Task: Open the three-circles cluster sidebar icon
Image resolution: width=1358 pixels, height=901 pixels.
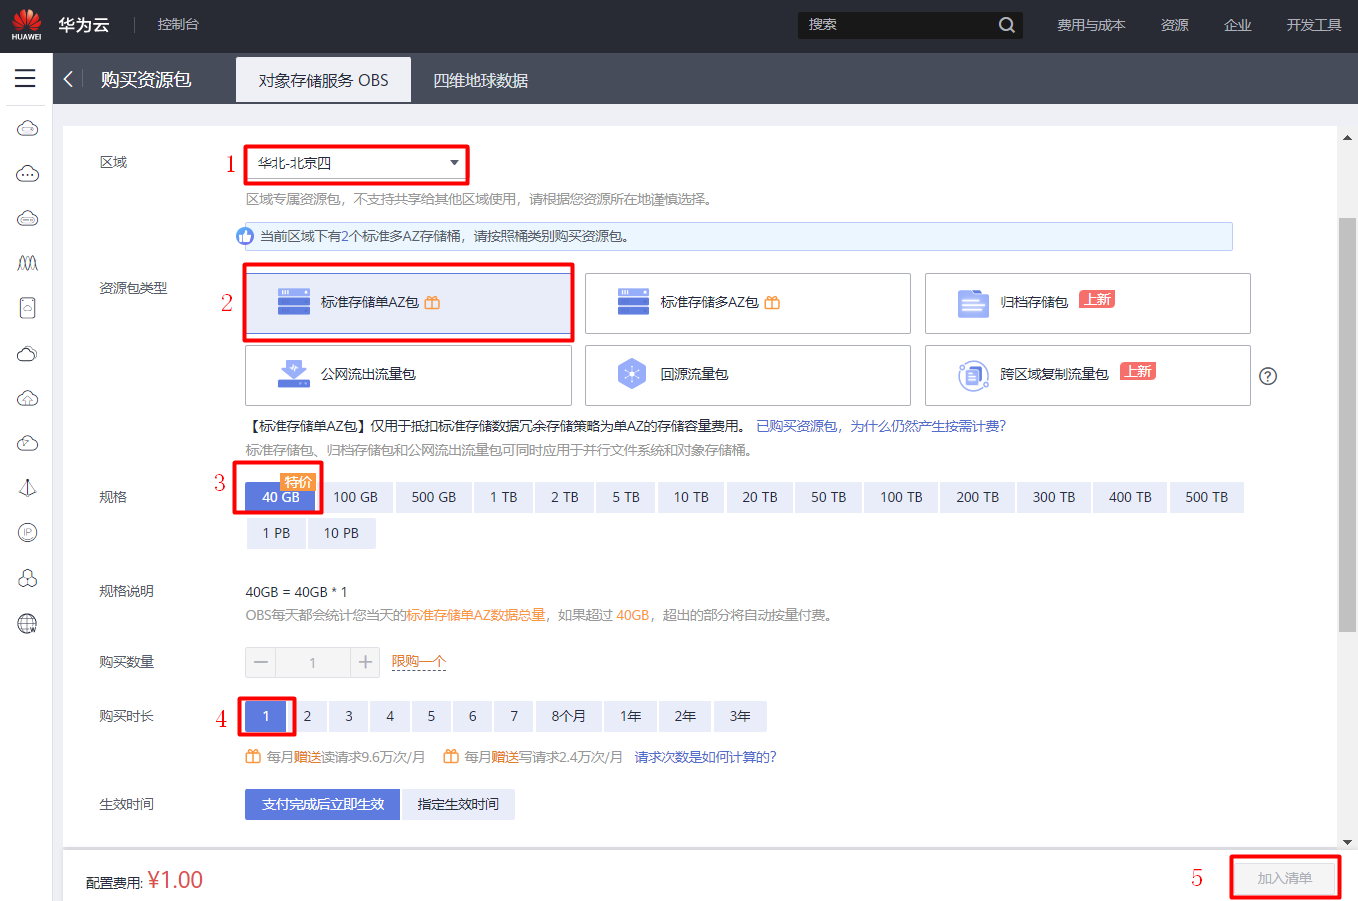Action: pyautogui.click(x=27, y=578)
